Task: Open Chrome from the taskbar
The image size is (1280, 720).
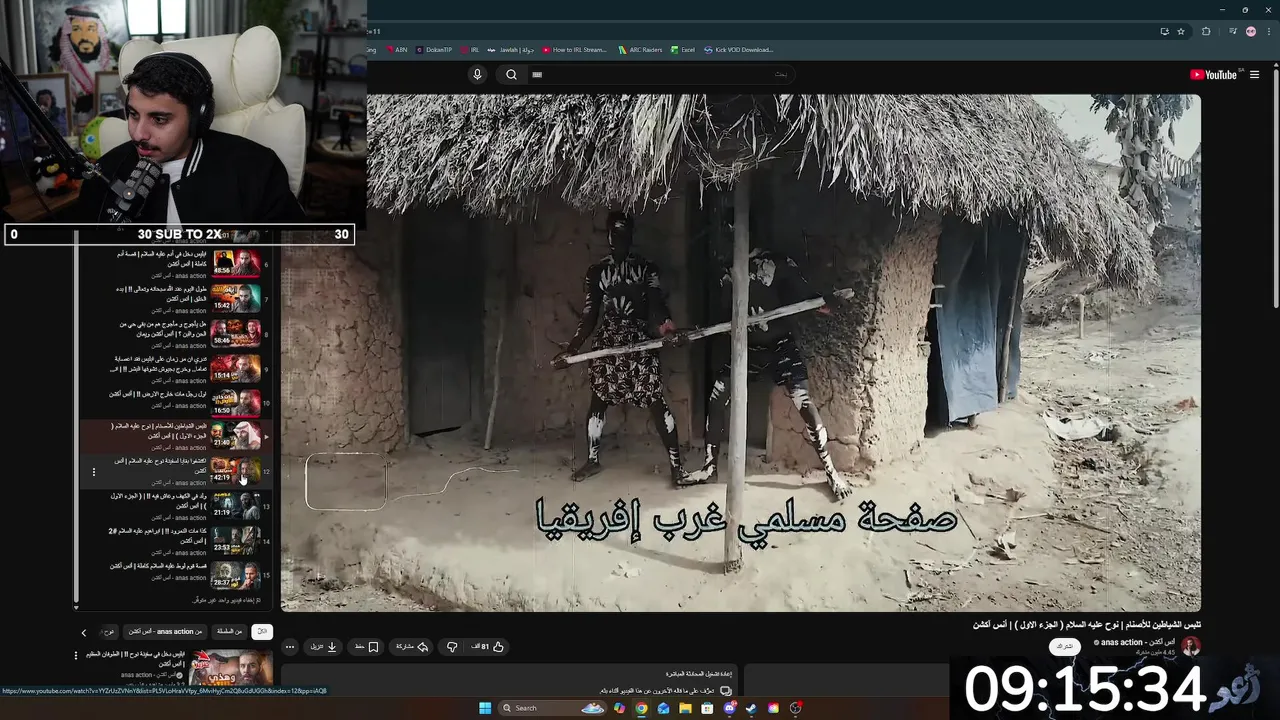Action: [x=641, y=708]
